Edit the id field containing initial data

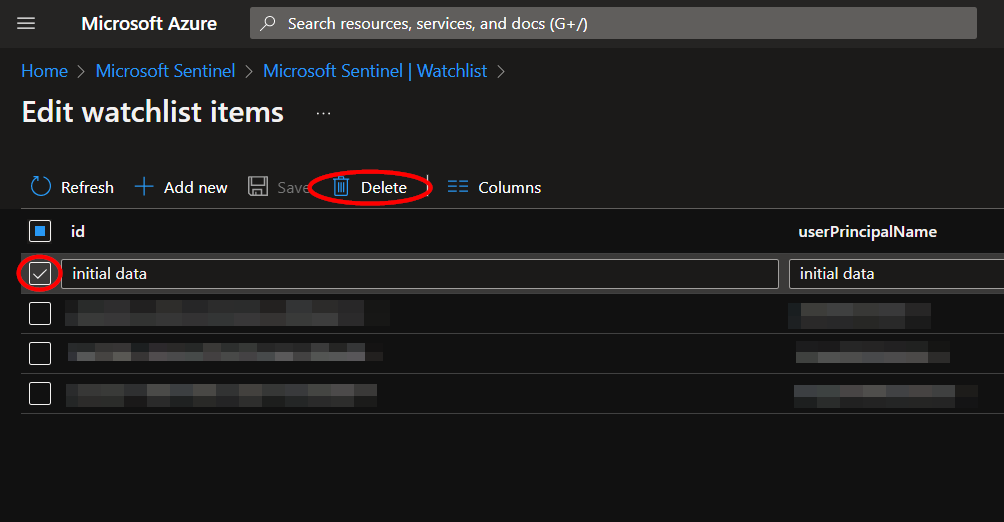tap(420, 274)
